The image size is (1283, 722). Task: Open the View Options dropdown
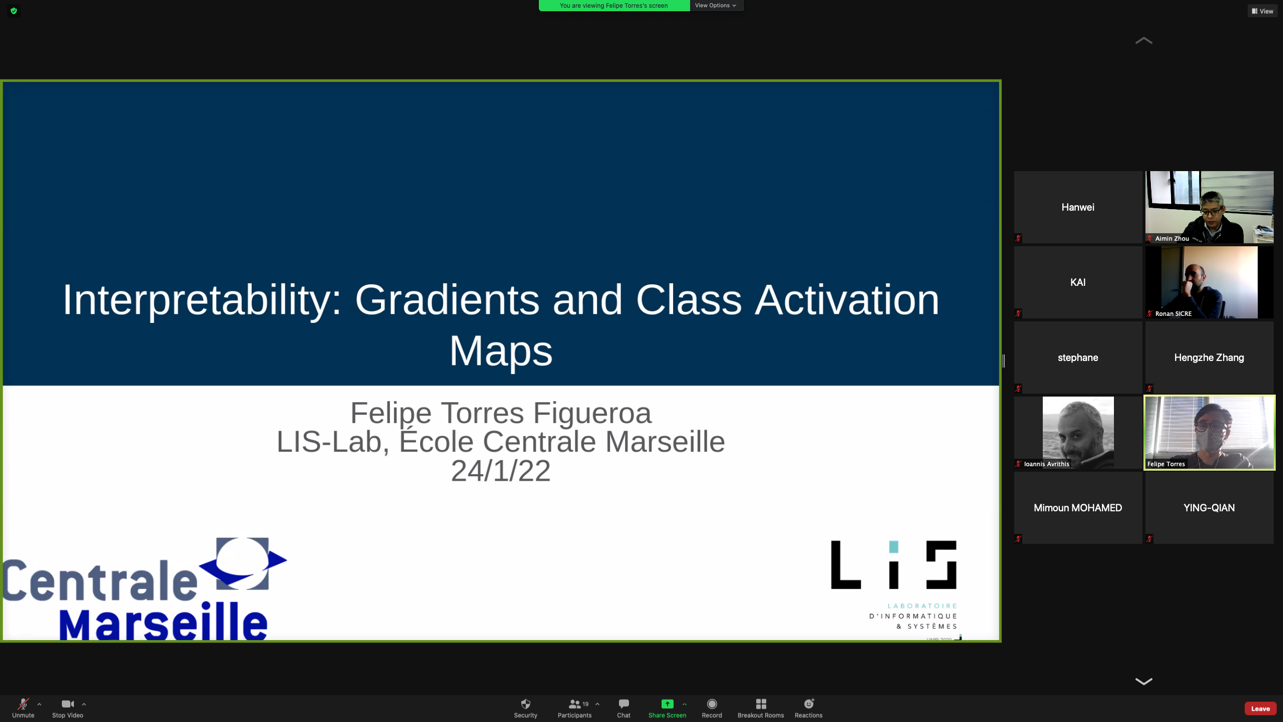[716, 6]
